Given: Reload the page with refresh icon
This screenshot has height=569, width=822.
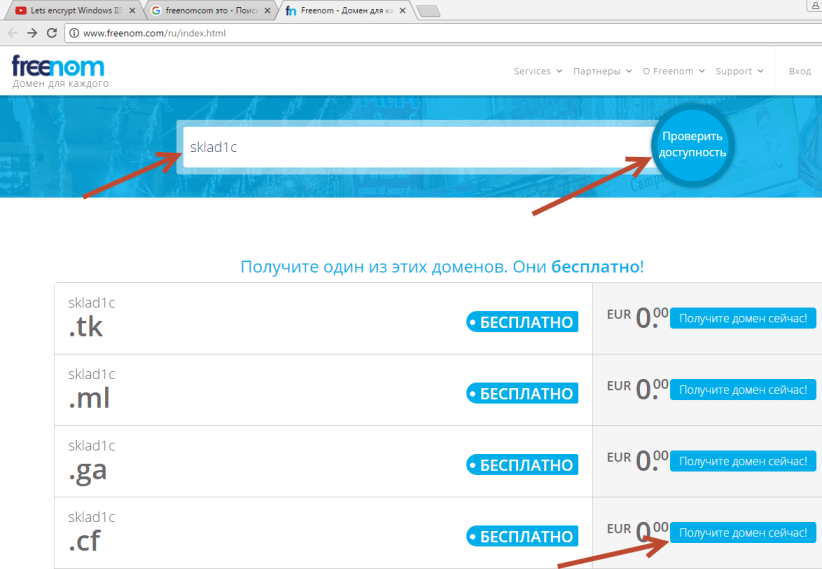Looking at the screenshot, I should tap(52, 33).
